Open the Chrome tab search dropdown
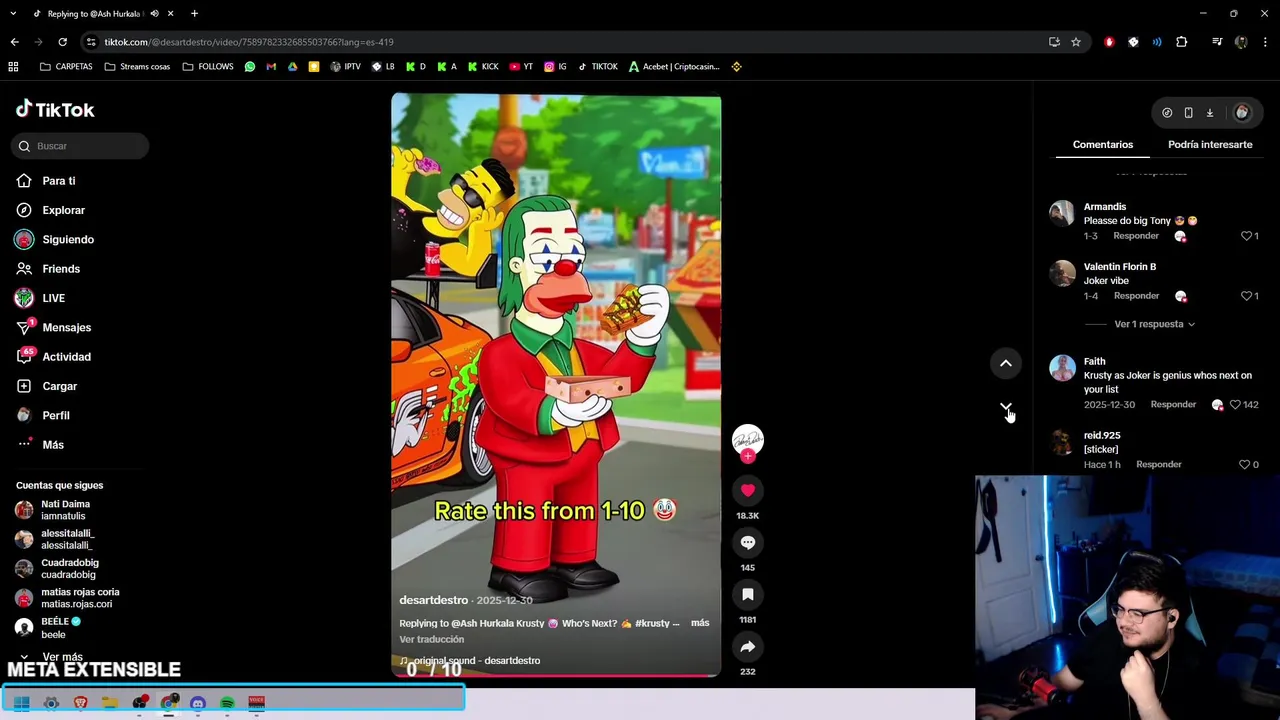The width and height of the screenshot is (1280, 720). click(13, 14)
